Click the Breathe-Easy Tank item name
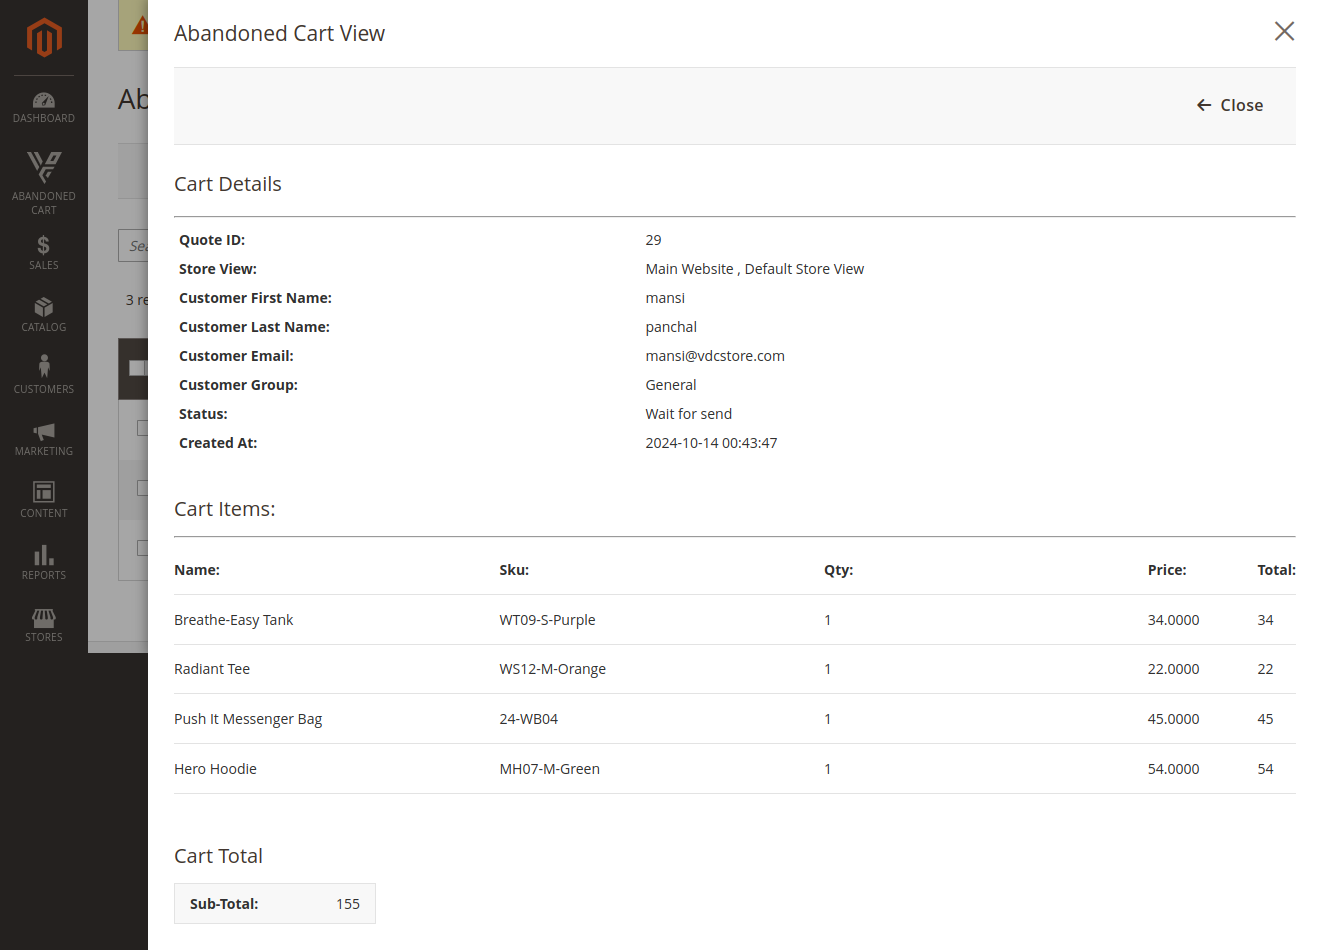 click(233, 620)
